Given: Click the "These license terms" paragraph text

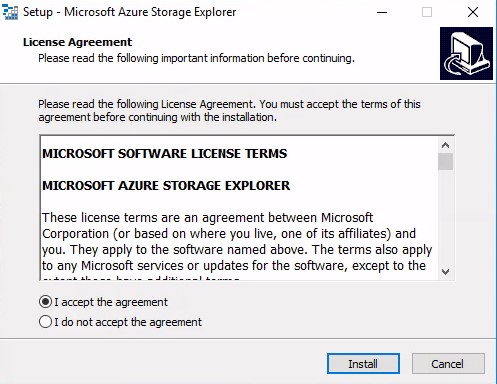Looking at the screenshot, I should tap(237, 242).
